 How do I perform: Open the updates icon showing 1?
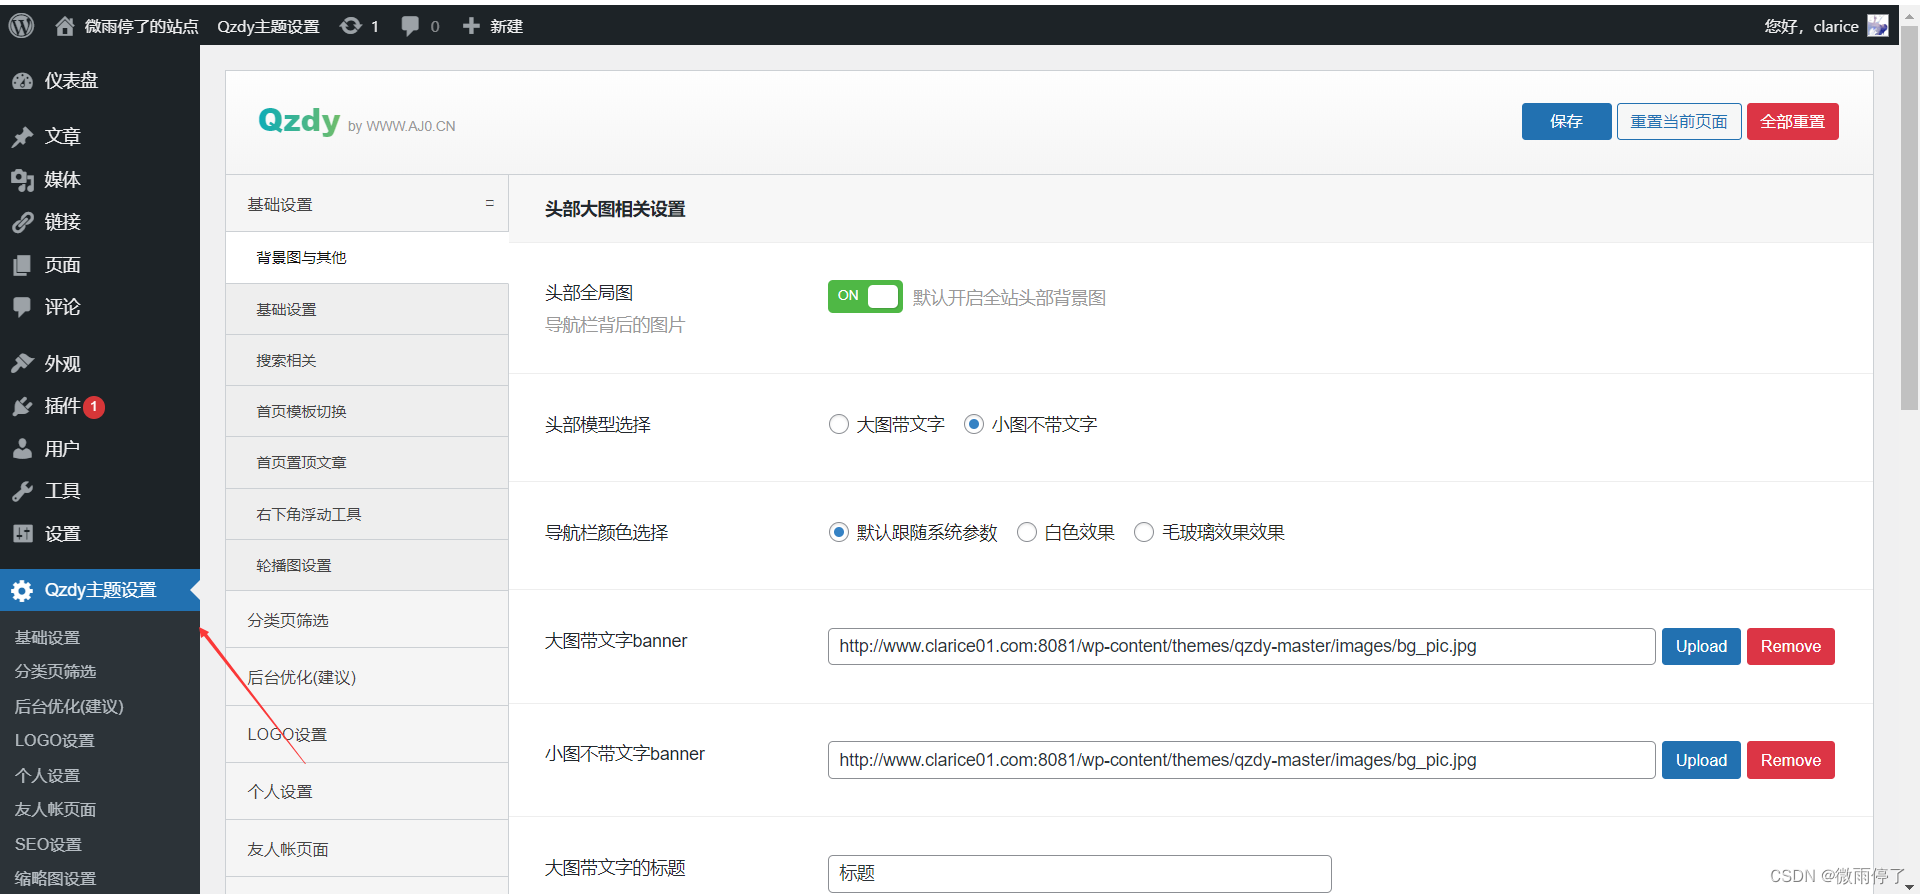(x=351, y=26)
